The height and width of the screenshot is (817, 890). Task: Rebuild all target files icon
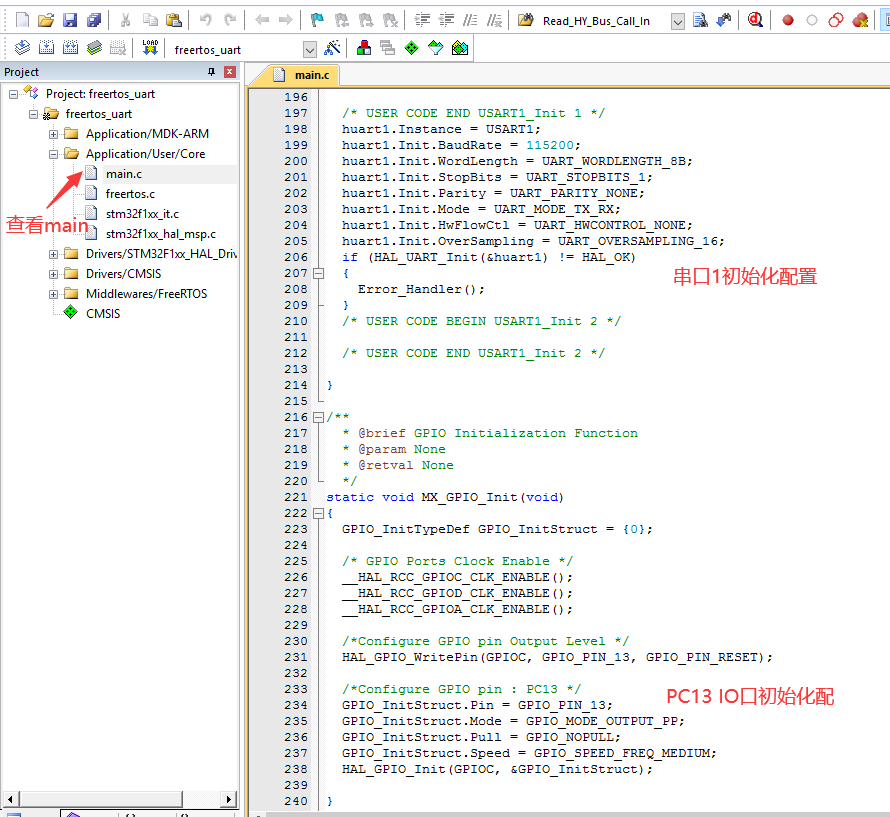tap(70, 48)
